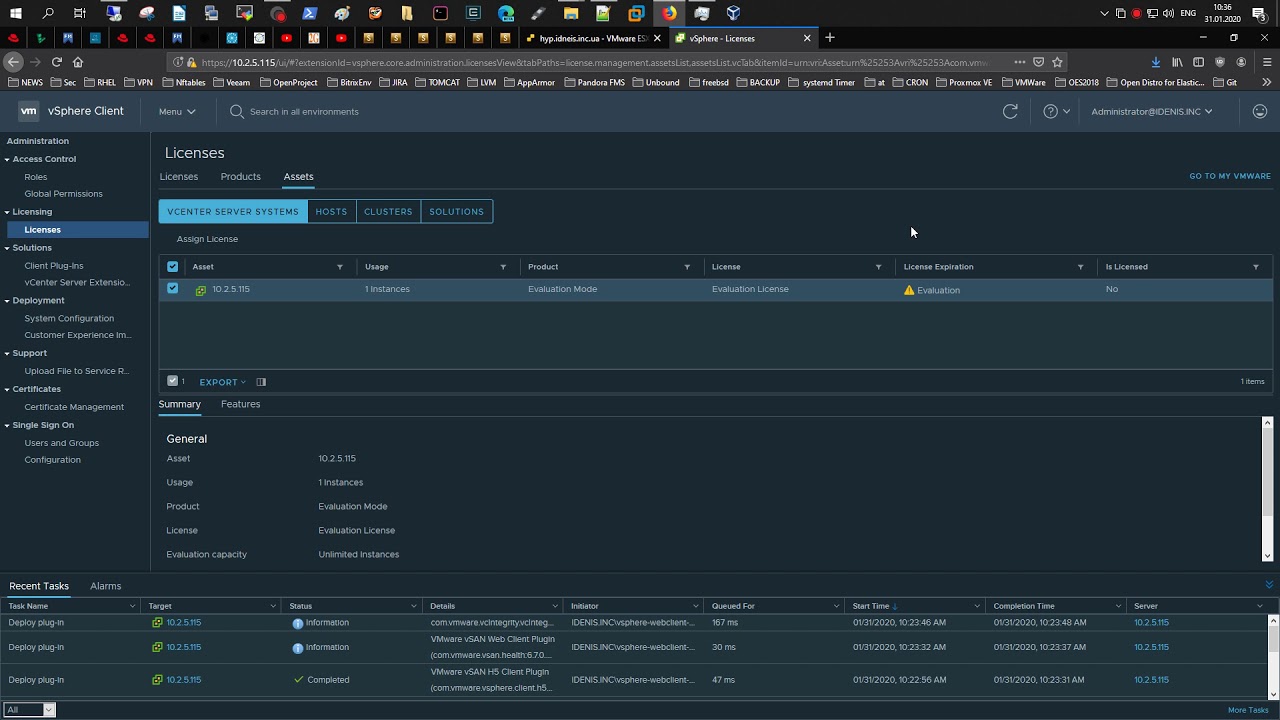Toggle the selected-count checkbox in table footer
The height and width of the screenshot is (720, 1280).
[173, 381]
